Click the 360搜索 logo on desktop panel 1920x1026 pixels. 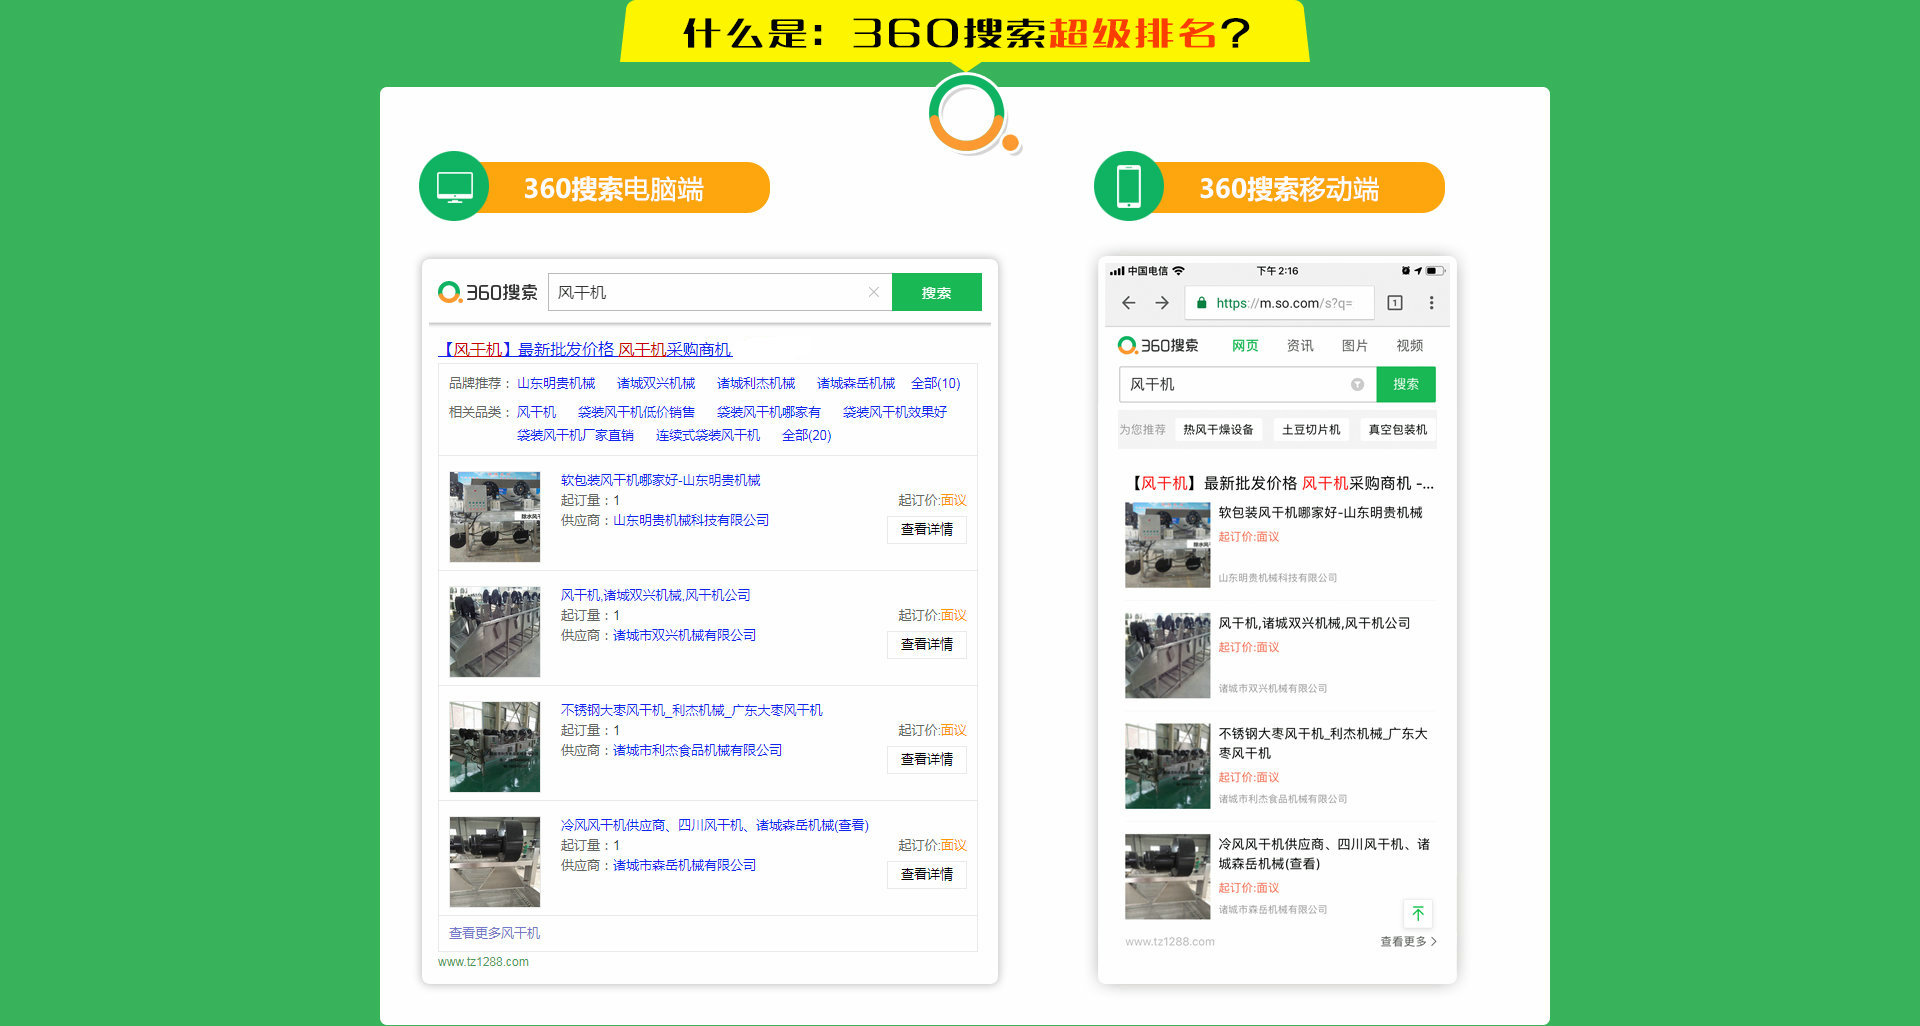pos(488,292)
